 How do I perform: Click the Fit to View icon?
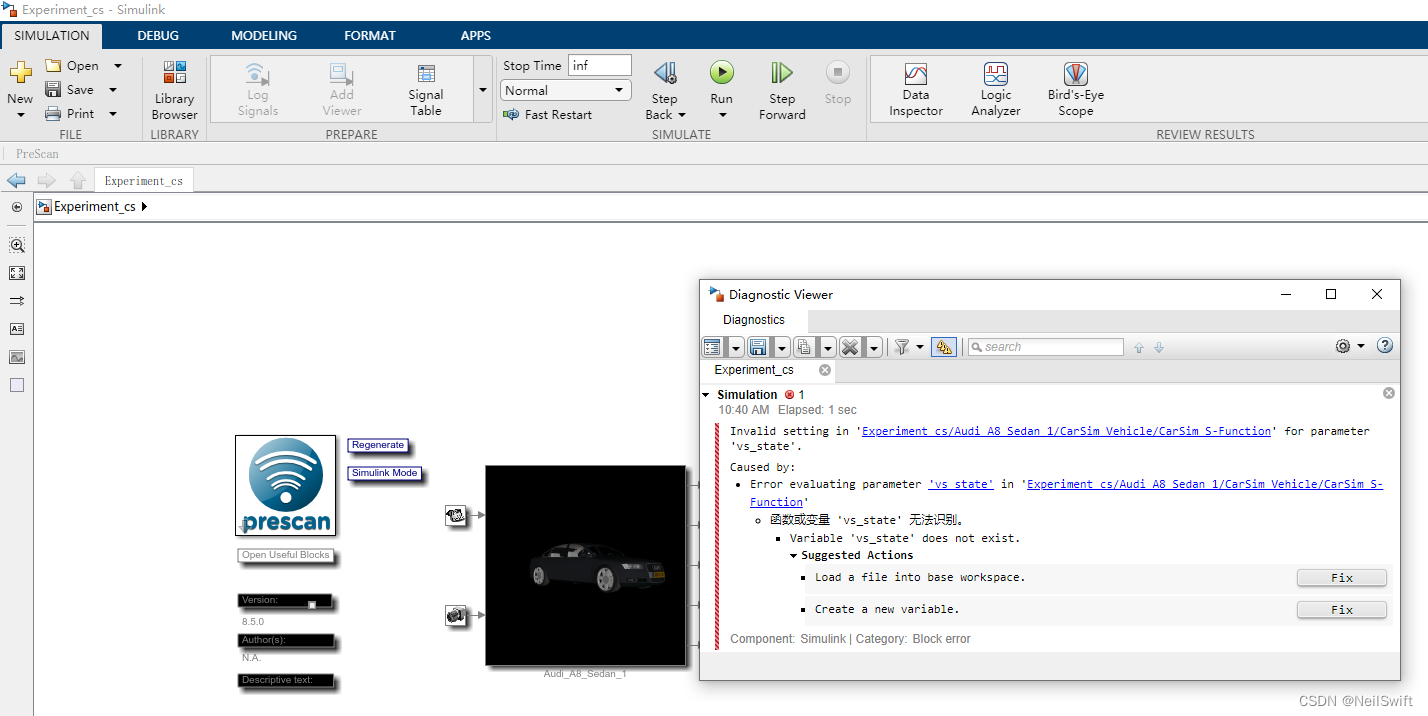point(17,273)
